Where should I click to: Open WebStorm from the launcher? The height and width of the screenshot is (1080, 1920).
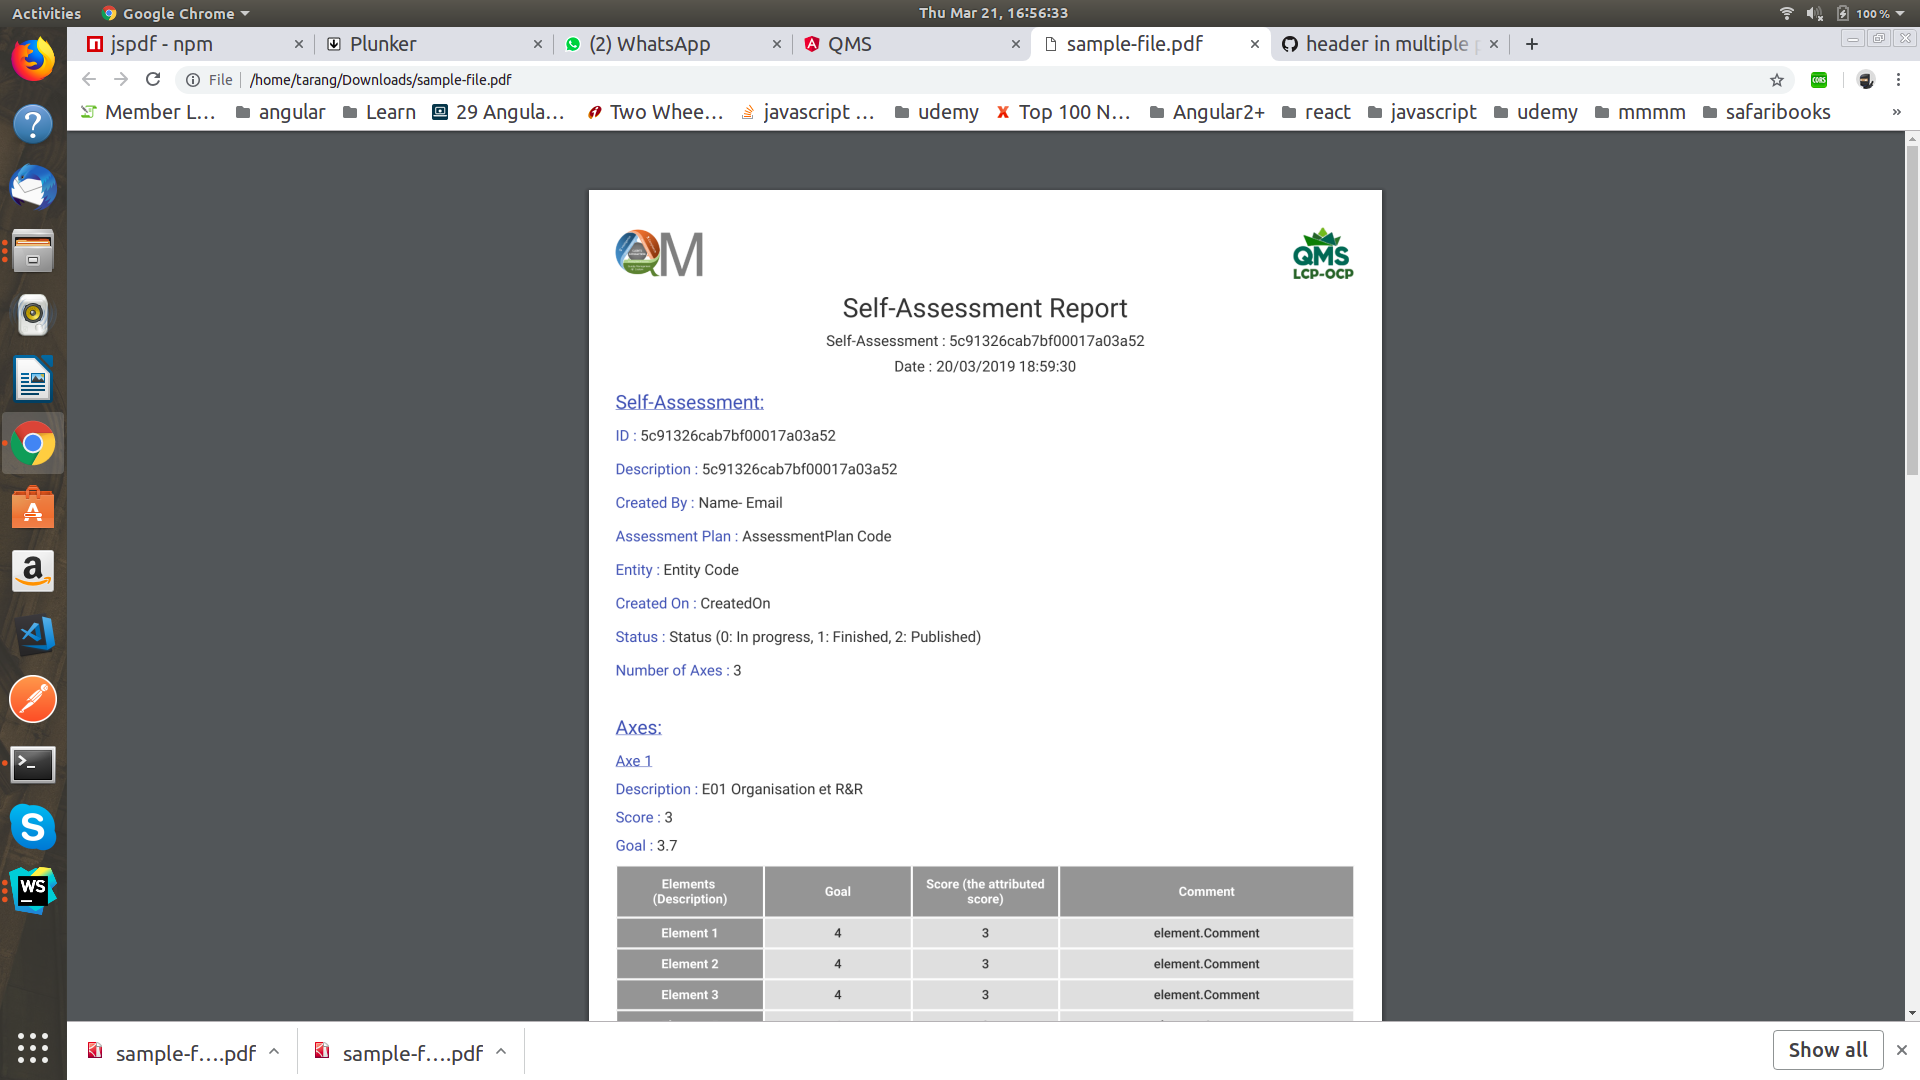(33, 887)
